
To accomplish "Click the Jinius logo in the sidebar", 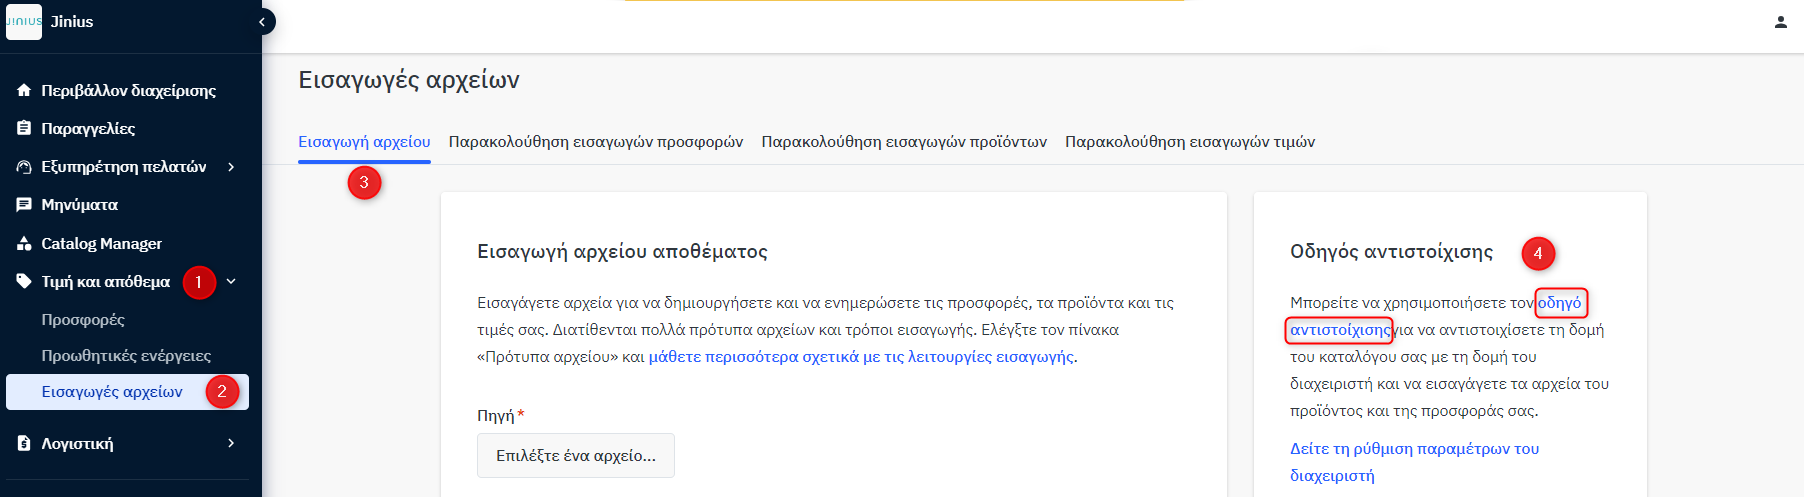I will click(x=24, y=22).
